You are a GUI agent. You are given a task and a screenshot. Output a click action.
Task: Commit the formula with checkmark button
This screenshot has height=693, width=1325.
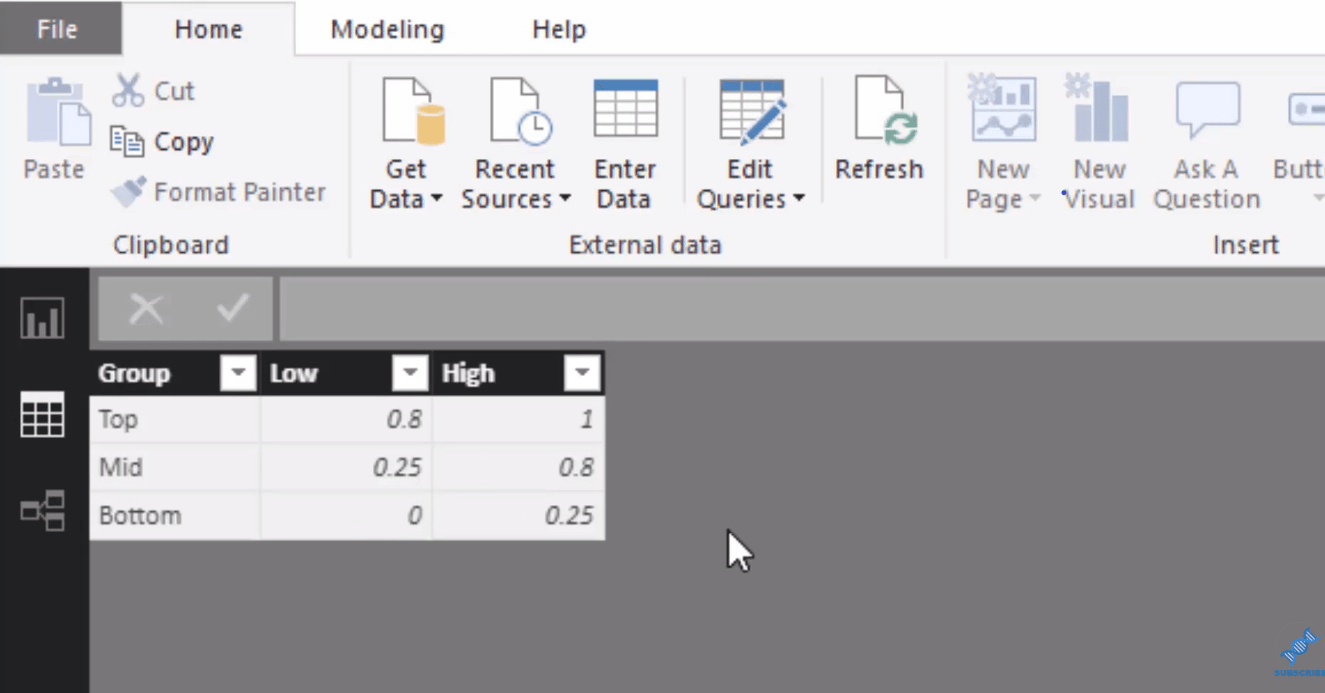pyautogui.click(x=233, y=310)
